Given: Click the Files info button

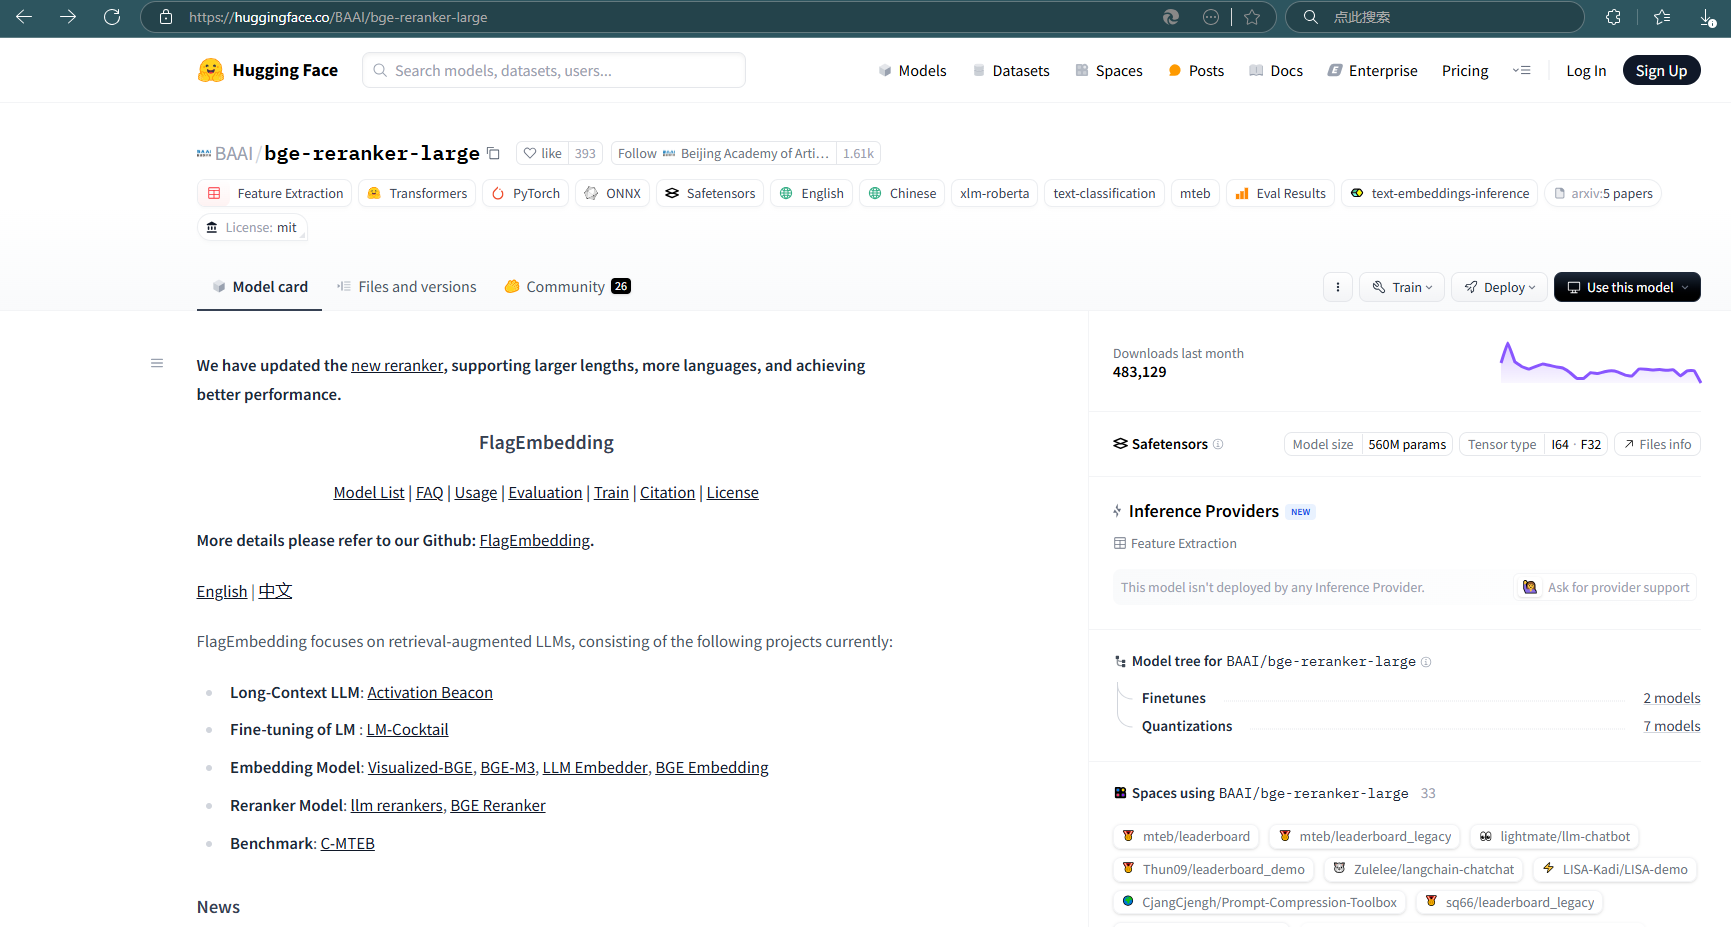Looking at the screenshot, I should (x=1657, y=444).
